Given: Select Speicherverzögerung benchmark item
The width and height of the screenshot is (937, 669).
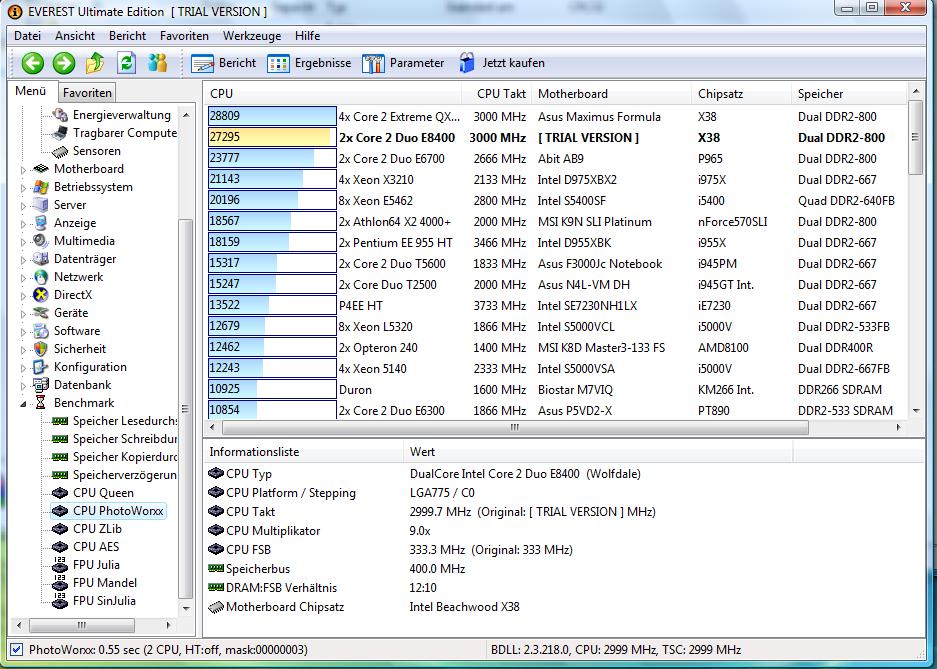Looking at the screenshot, I should (x=124, y=475).
